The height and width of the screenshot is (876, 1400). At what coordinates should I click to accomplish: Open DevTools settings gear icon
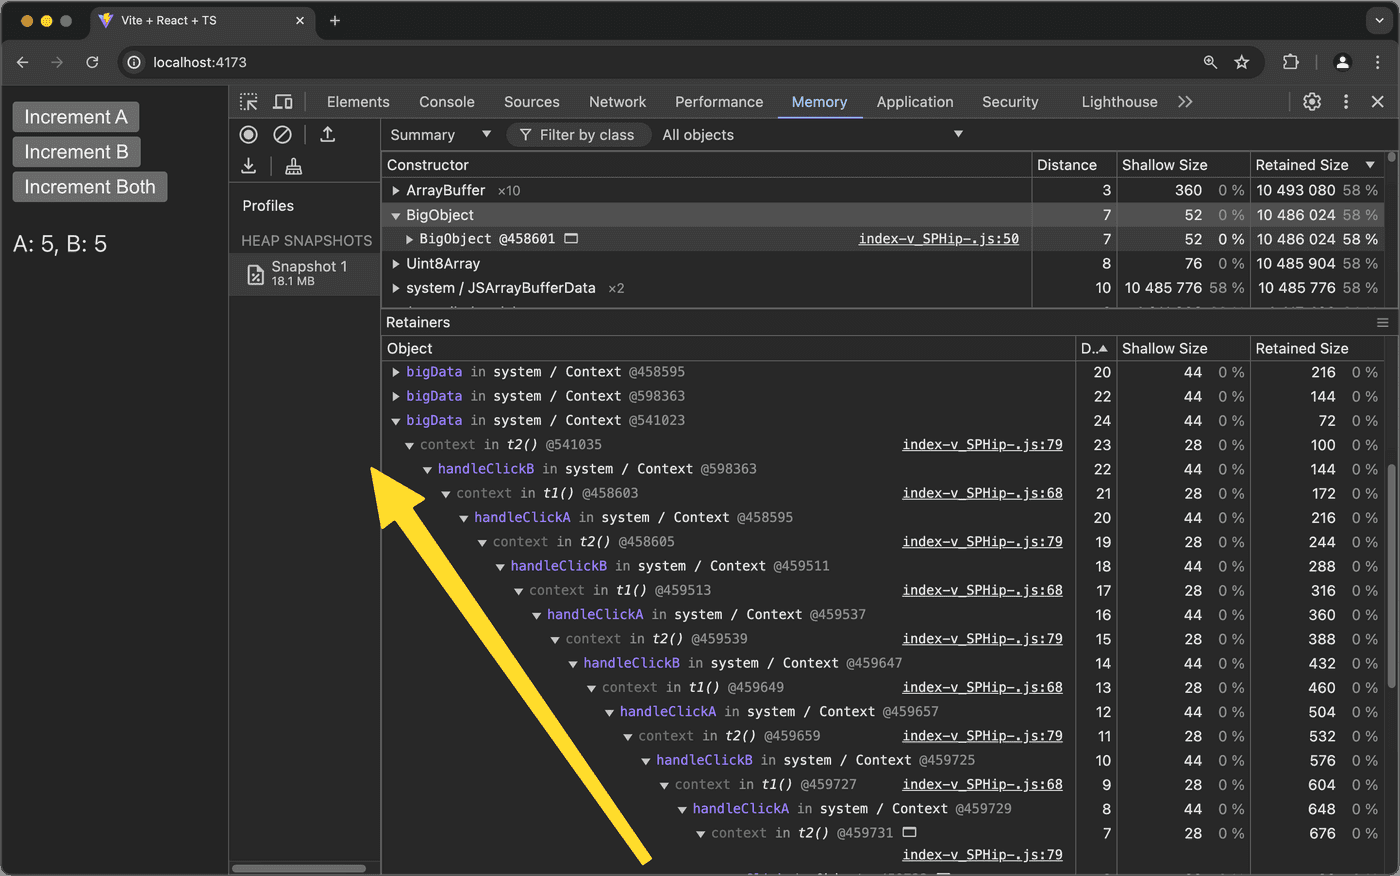[x=1312, y=102]
